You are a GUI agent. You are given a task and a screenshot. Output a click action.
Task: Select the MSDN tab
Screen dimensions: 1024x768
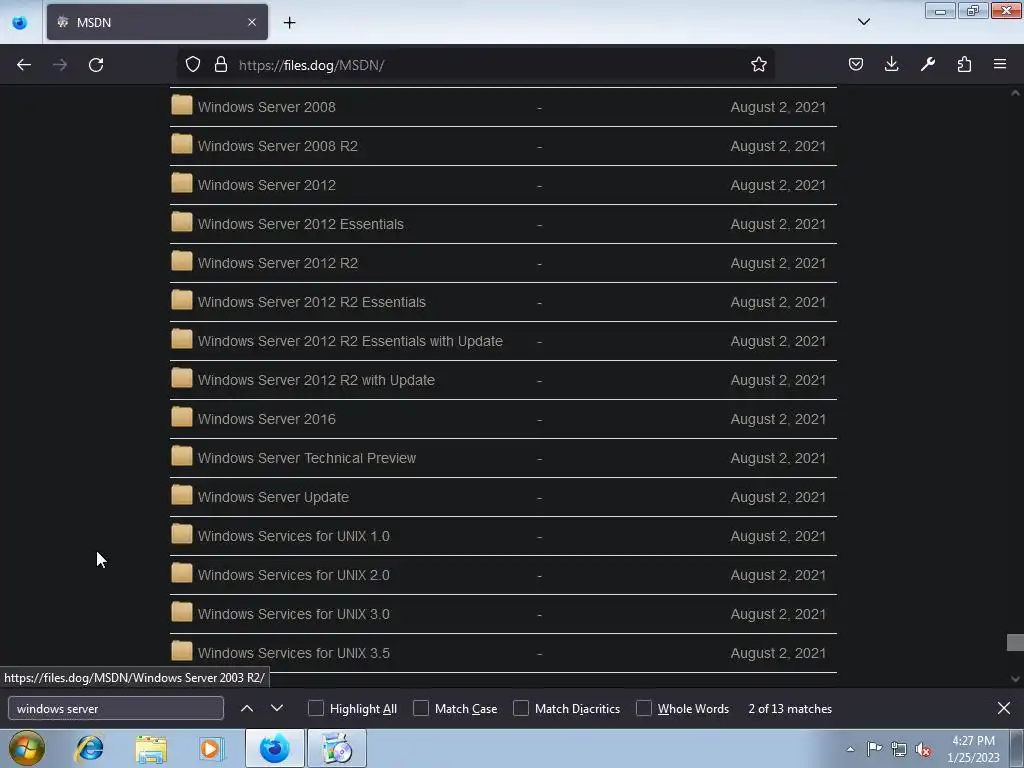click(157, 22)
